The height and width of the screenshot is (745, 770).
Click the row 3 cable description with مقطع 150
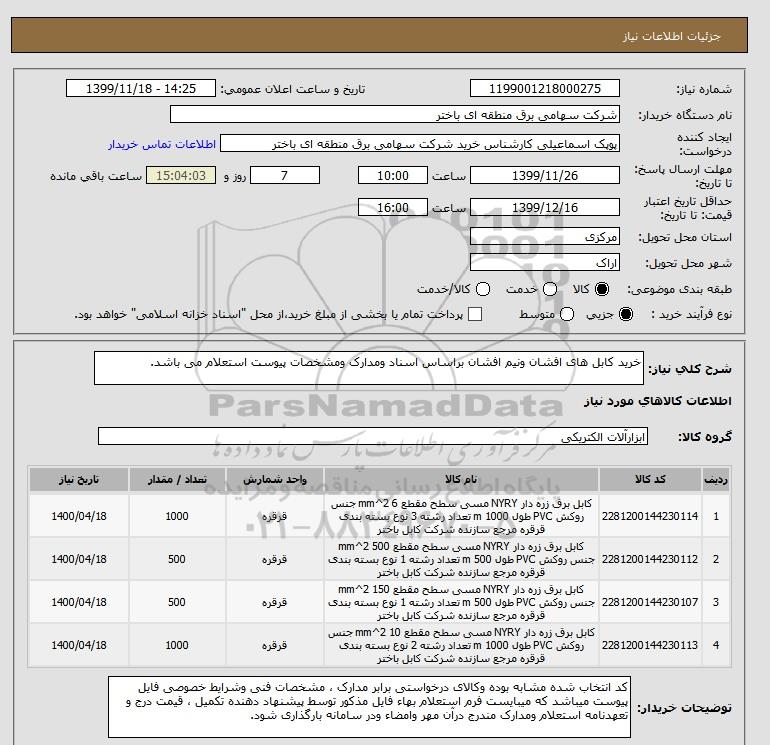click(461, 602)
